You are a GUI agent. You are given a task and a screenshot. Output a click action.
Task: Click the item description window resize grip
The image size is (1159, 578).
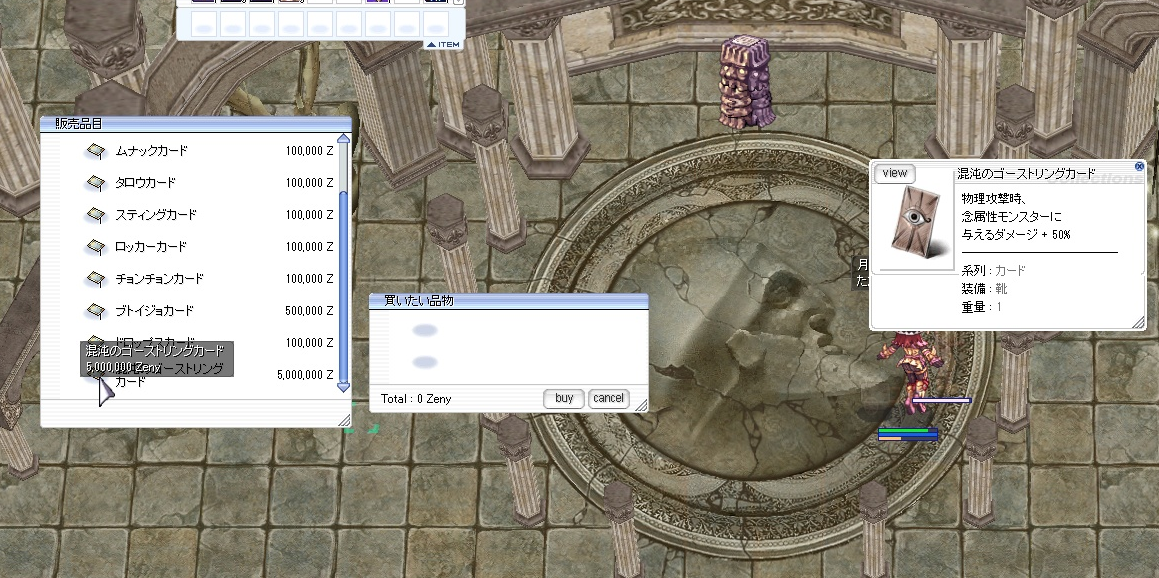click(1138, 322)
